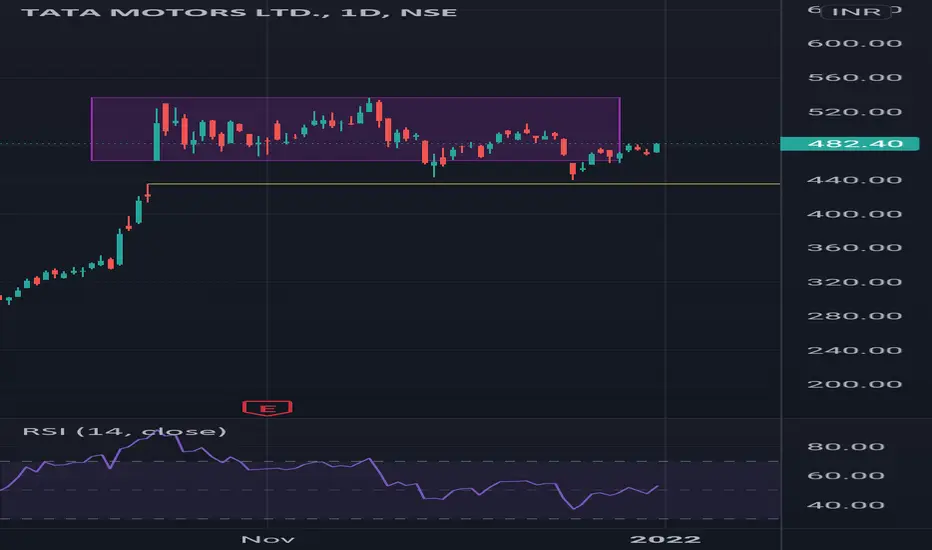The image size is (932, 550).
Task: Click the 2022 label on time axis
Action: click(x=665, y=539)
